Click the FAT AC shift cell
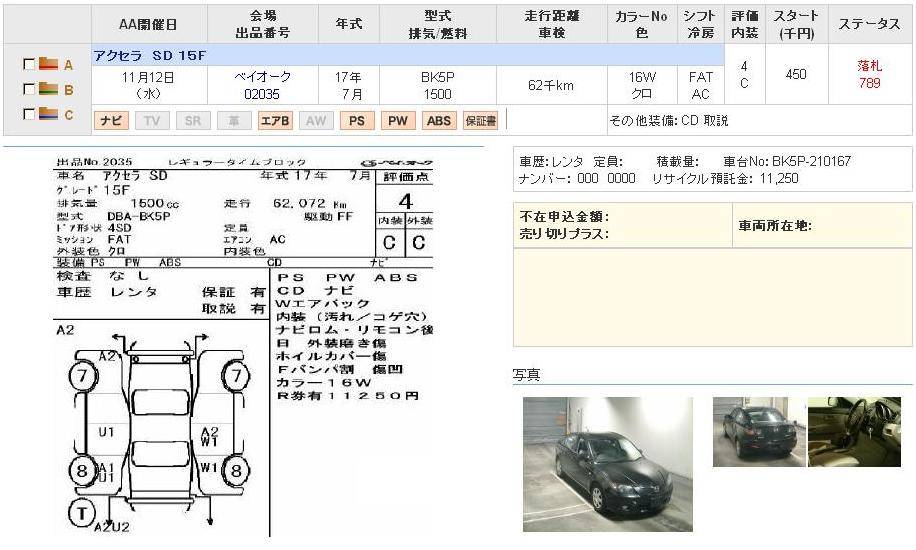Image resolution: width=916 pixels, height=550 pixels. click(700, 85)
